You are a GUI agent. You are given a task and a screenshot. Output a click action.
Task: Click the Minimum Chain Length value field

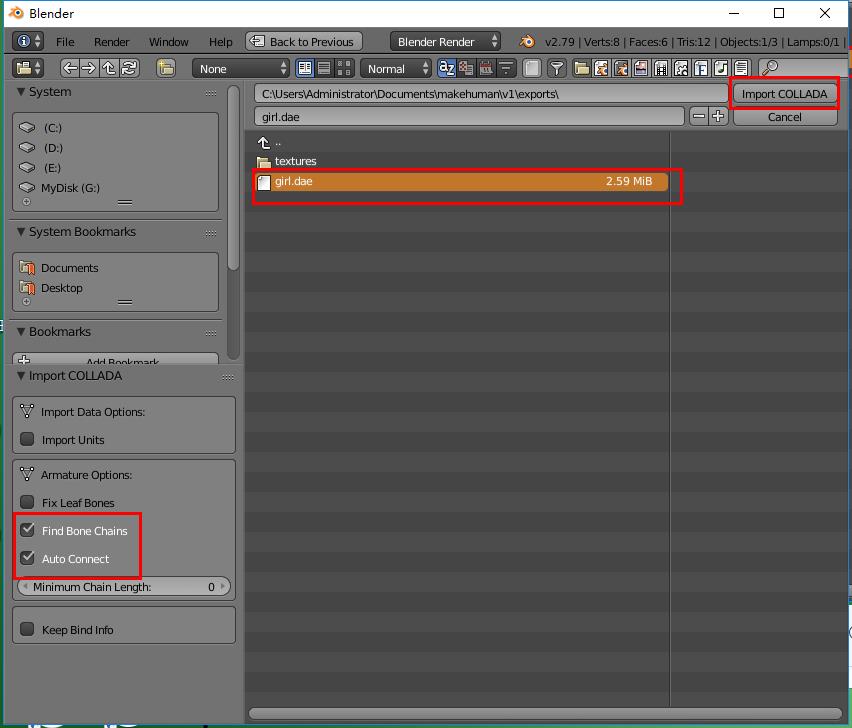pos(124,586)
